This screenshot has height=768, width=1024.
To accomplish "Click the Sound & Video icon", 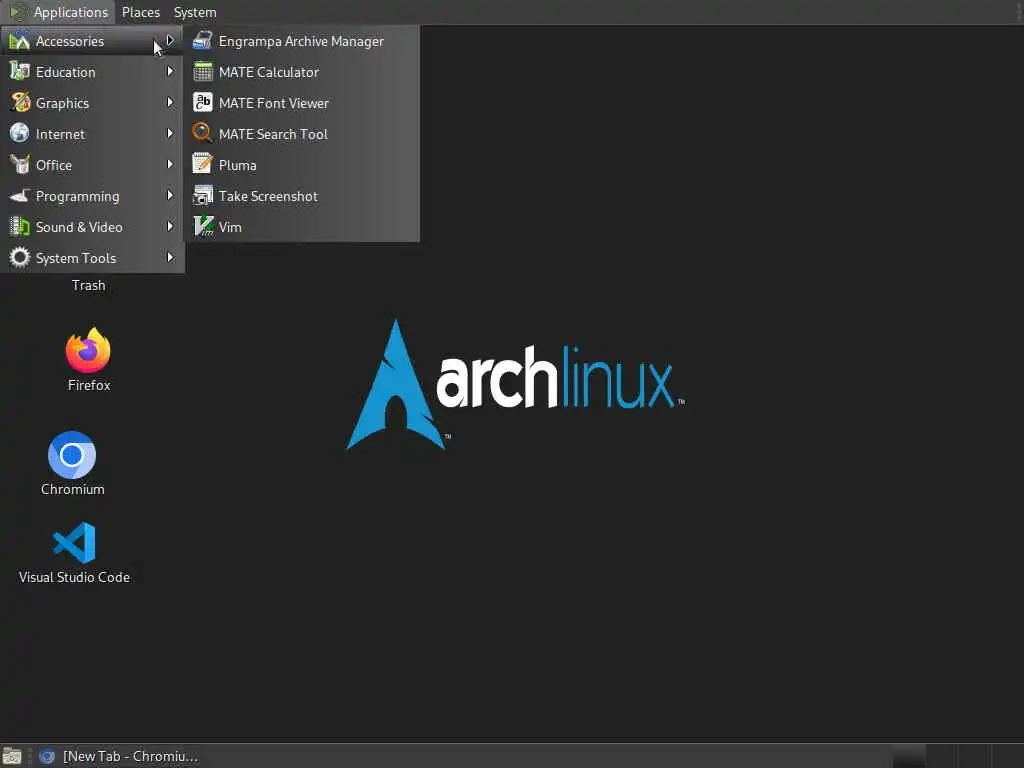I will point(20,226).
